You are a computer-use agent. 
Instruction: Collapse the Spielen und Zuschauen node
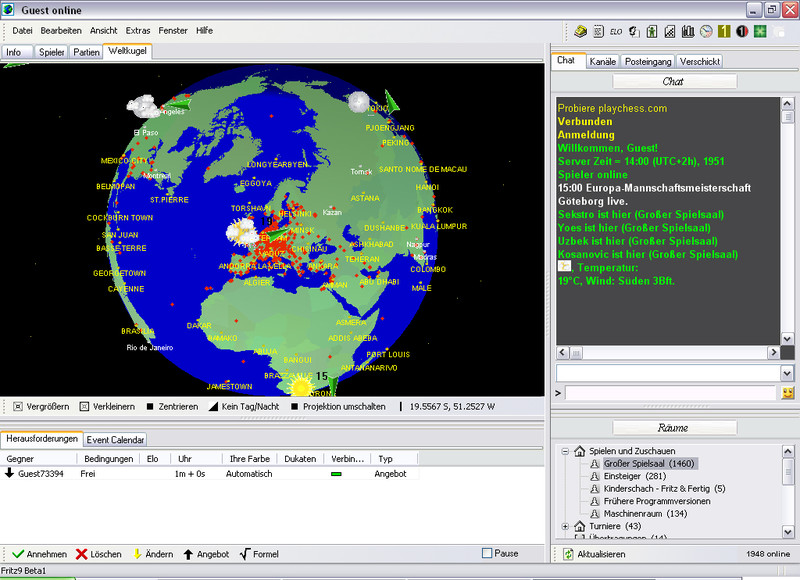tap(566, 451)
